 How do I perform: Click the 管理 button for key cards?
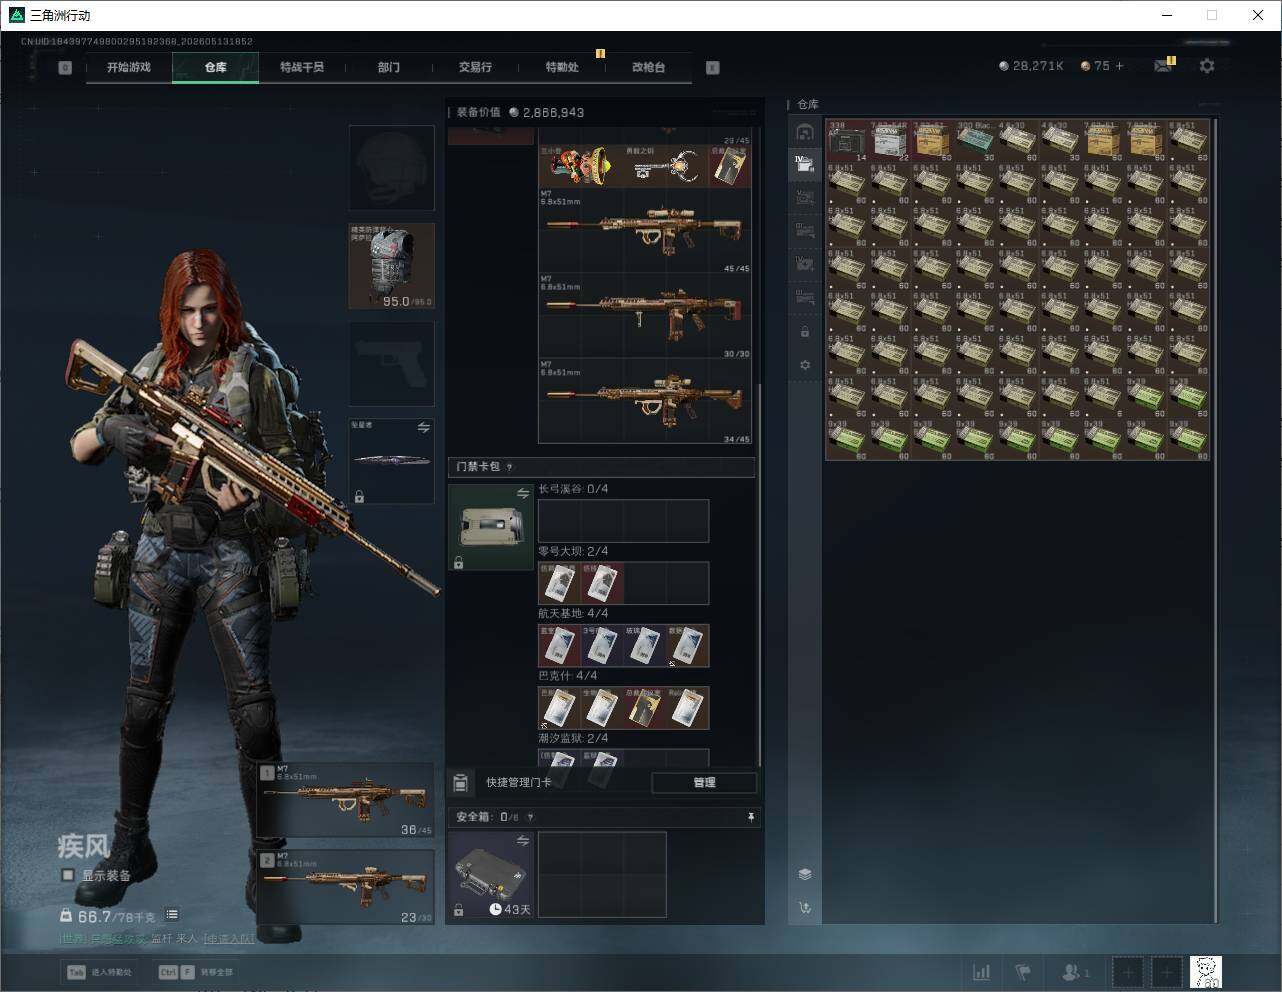(704, 782)
